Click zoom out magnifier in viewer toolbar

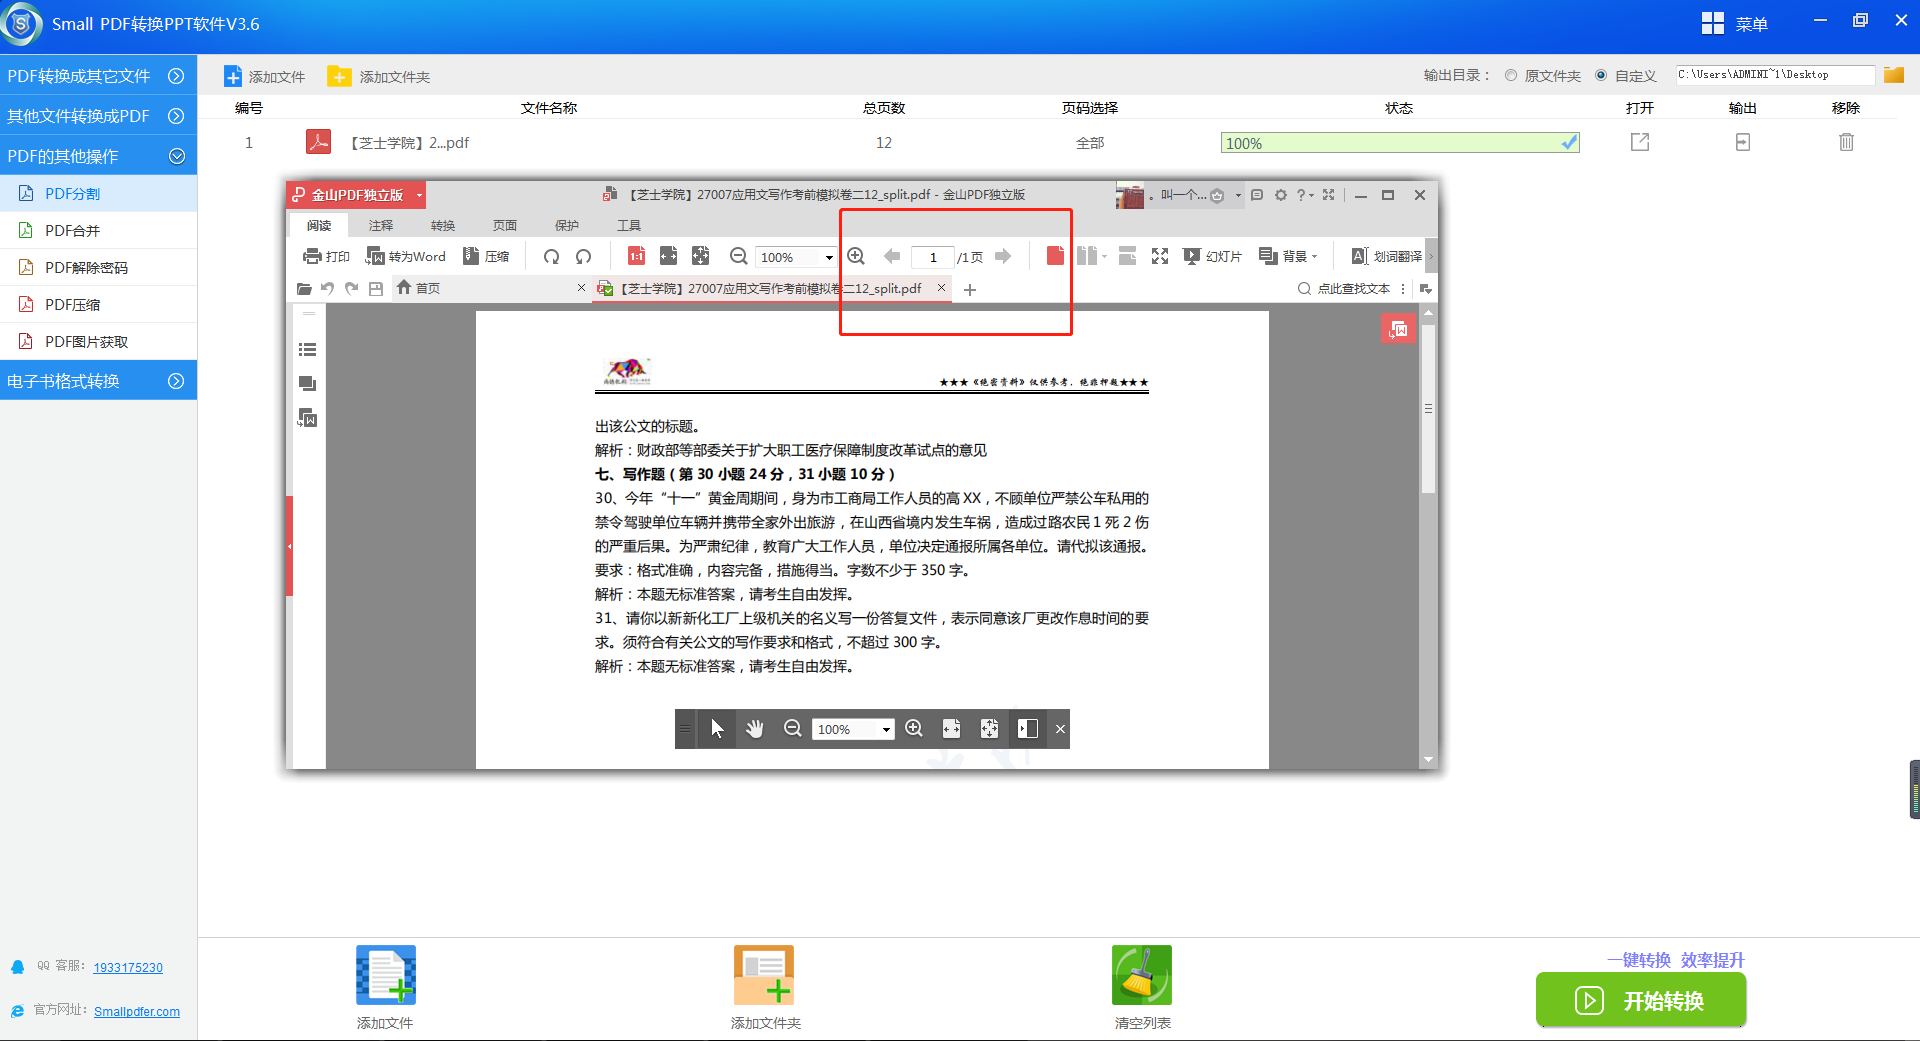pyautogui.click(x=738, y=256)
